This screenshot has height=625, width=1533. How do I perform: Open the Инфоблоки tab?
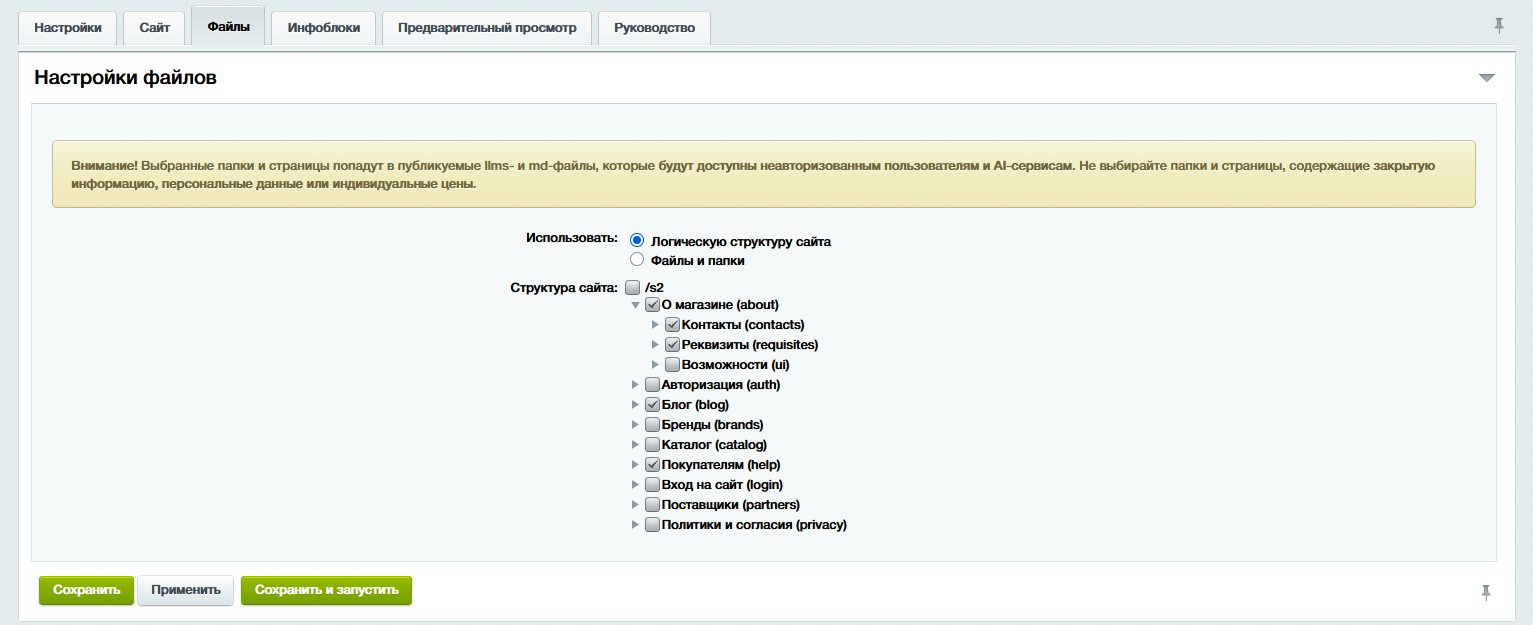pyautogui.click(x=323, y=28)
